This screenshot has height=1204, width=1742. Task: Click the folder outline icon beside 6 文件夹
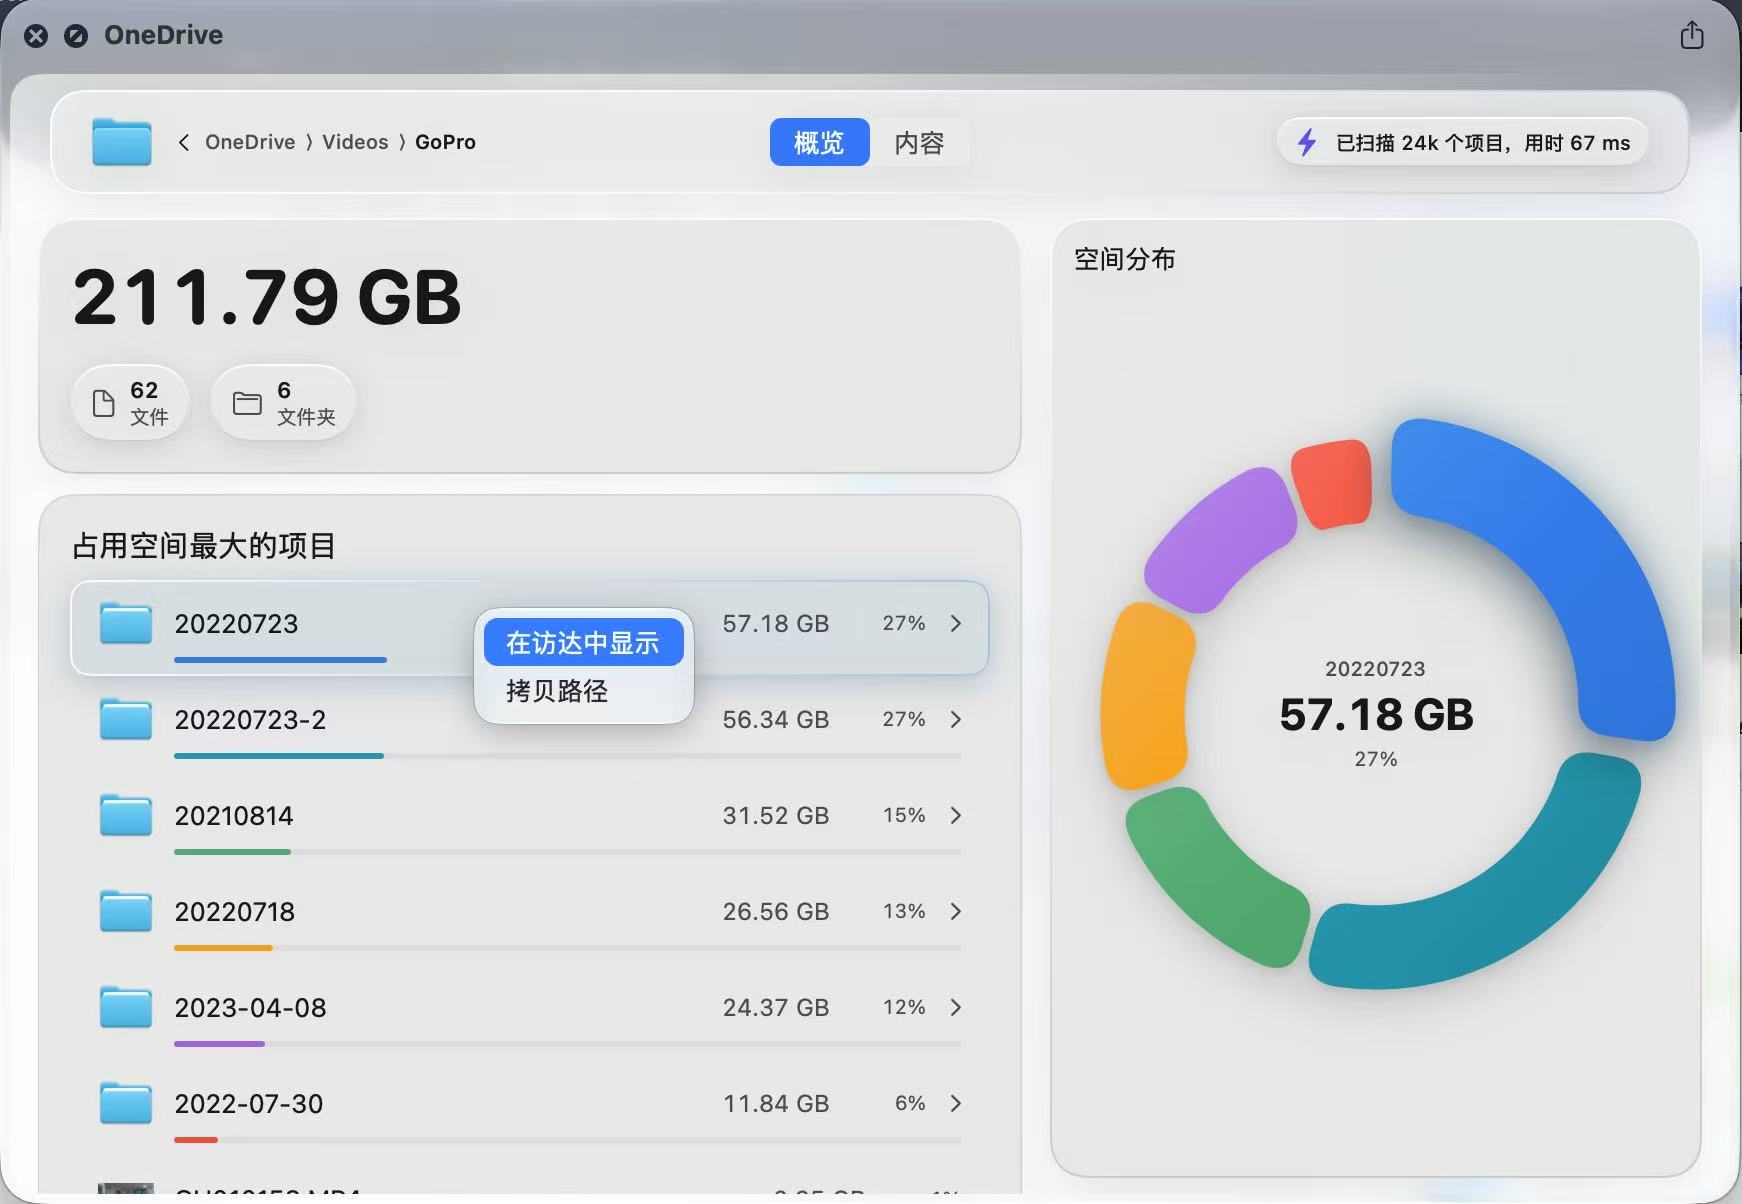247,403
